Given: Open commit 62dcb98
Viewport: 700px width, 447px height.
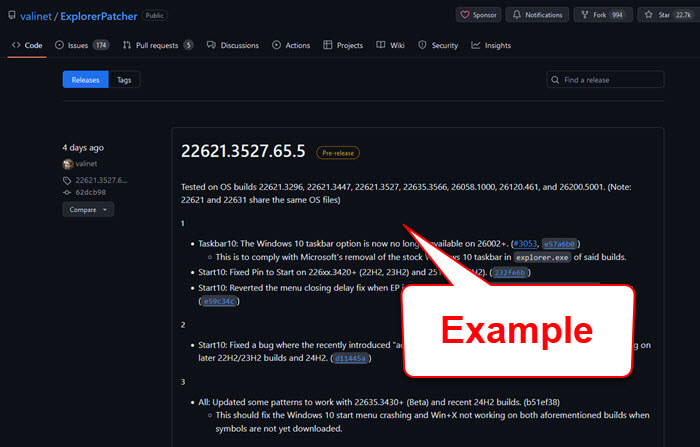Looking at the screenshot, I should tap(91, 192).
